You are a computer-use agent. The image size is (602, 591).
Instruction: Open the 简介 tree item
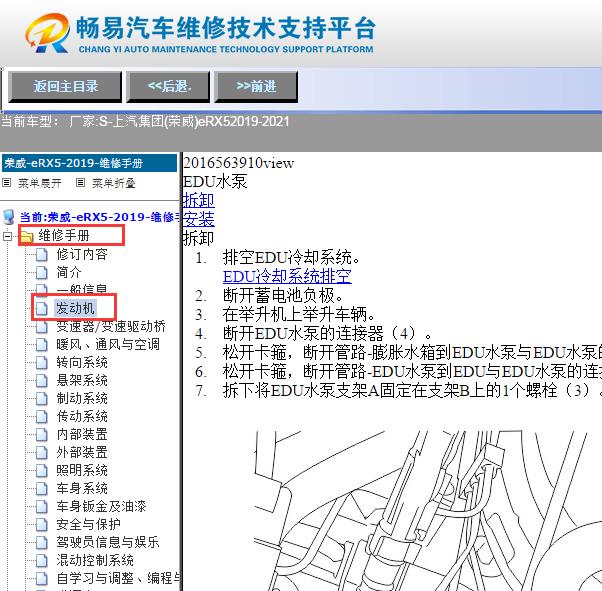click(69, 272)
